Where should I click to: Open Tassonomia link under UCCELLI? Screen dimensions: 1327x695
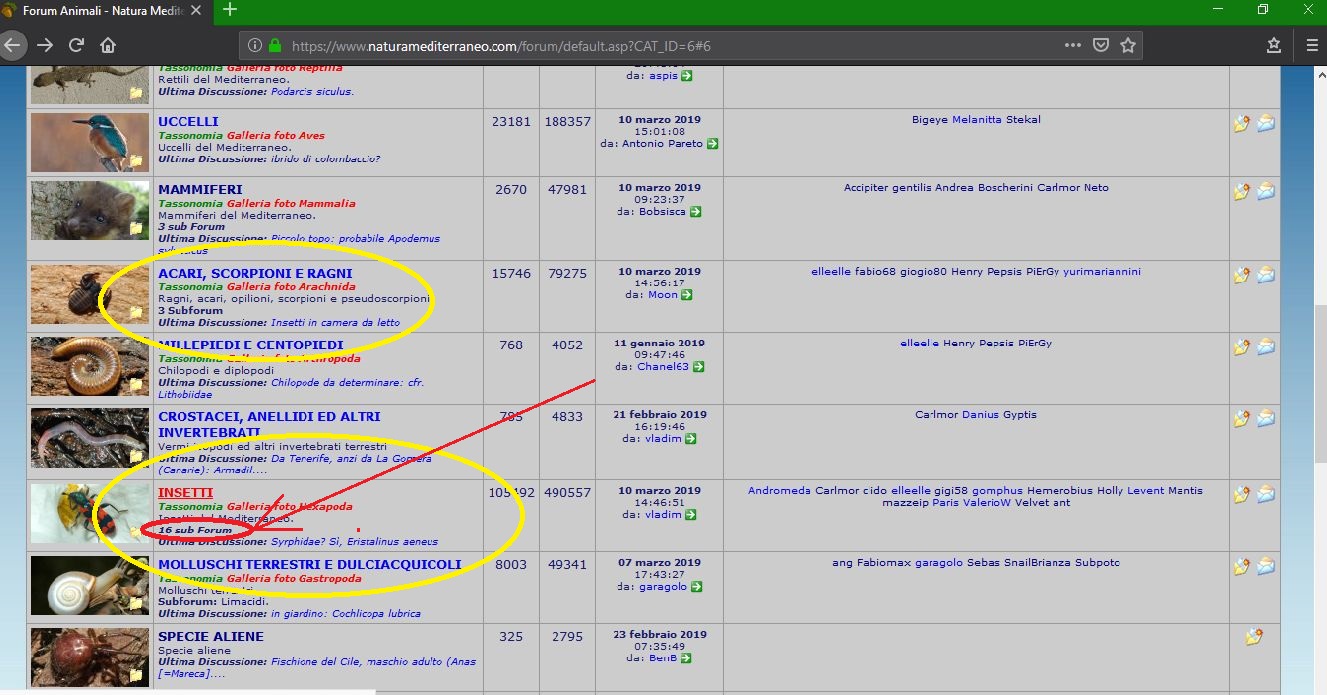pos(190,135)
